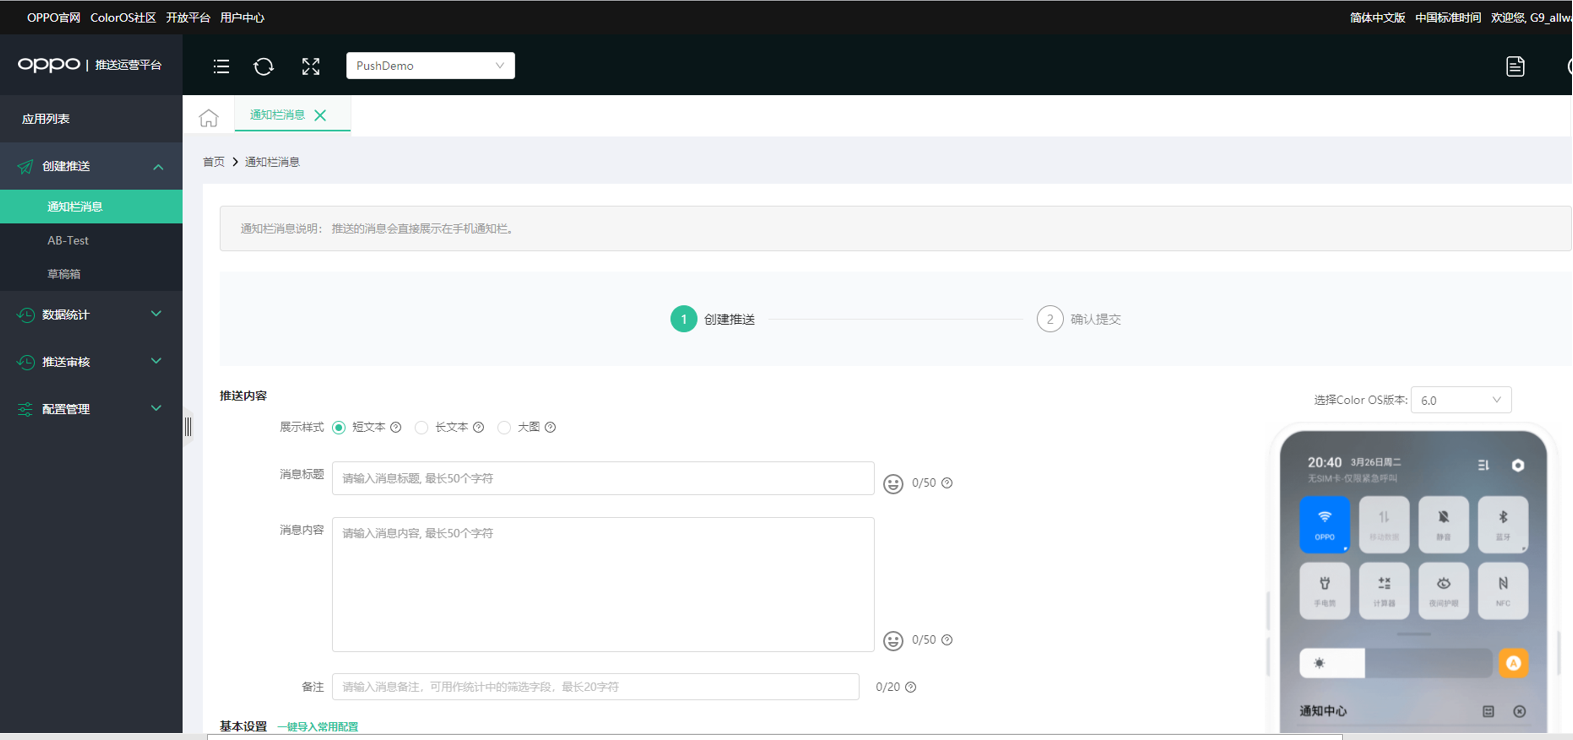Open ColorOS社区 link in top bar

123,18
